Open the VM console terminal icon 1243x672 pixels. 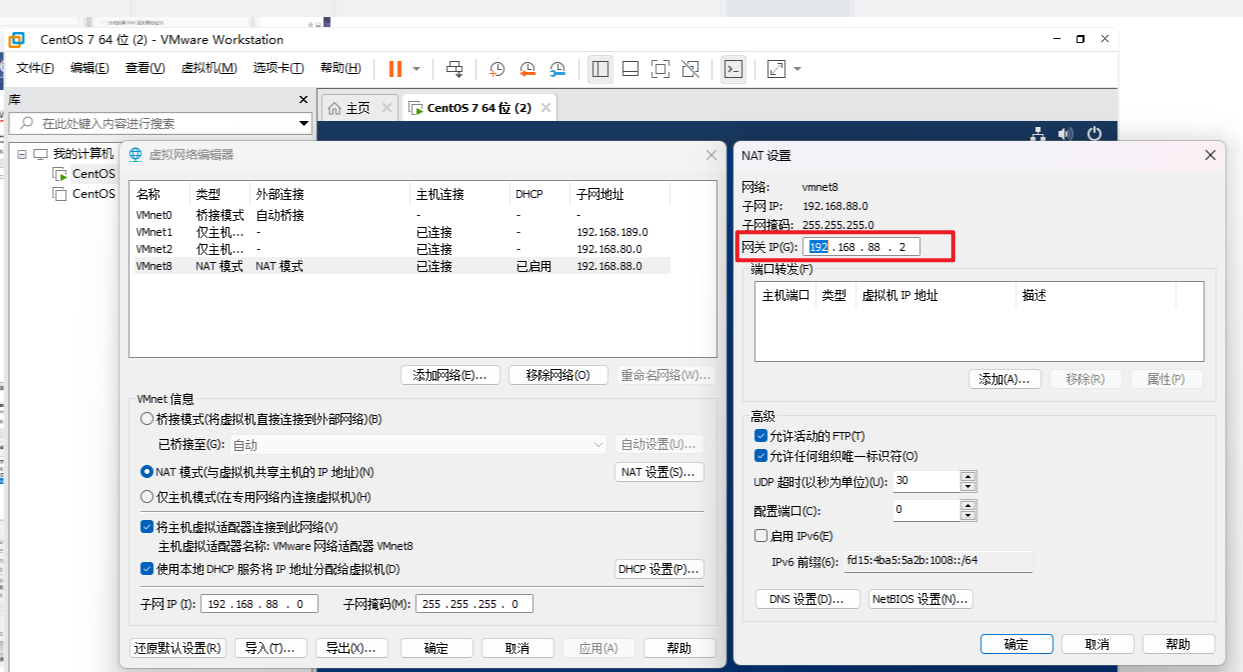[733, 69]
